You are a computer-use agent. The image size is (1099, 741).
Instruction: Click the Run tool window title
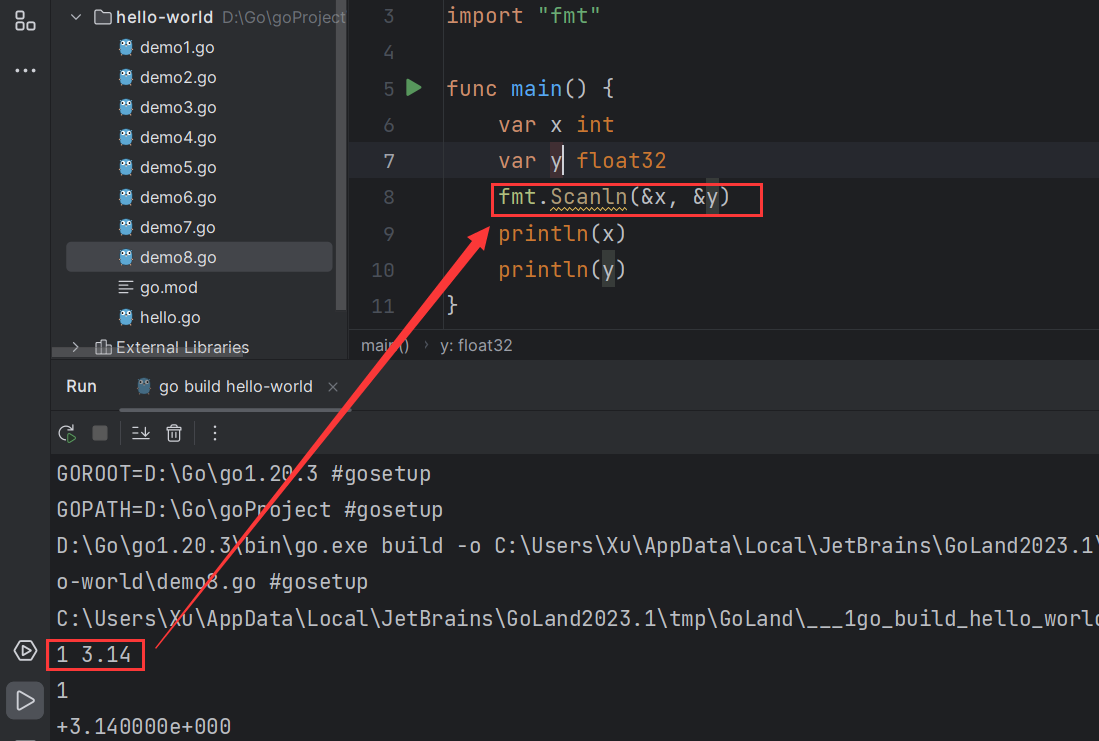[81, 386]
